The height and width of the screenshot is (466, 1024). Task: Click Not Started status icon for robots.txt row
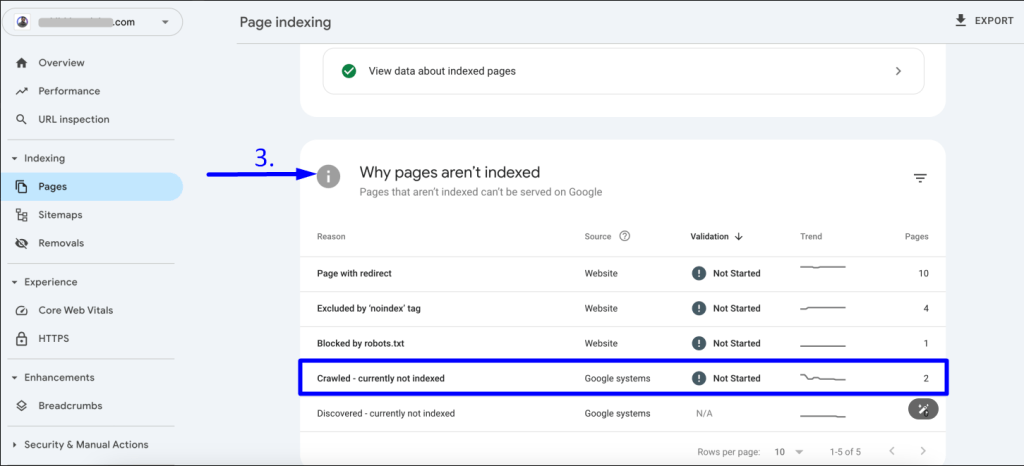699,343
